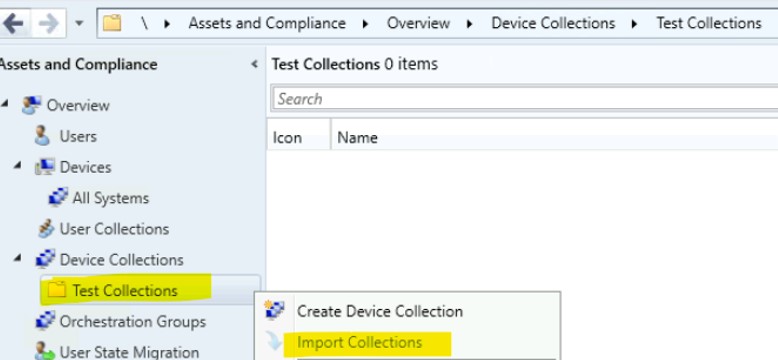Click the User State Migration node icon
Screen dimensions: 778x360
pyautogui.click(x=44, y=352)
